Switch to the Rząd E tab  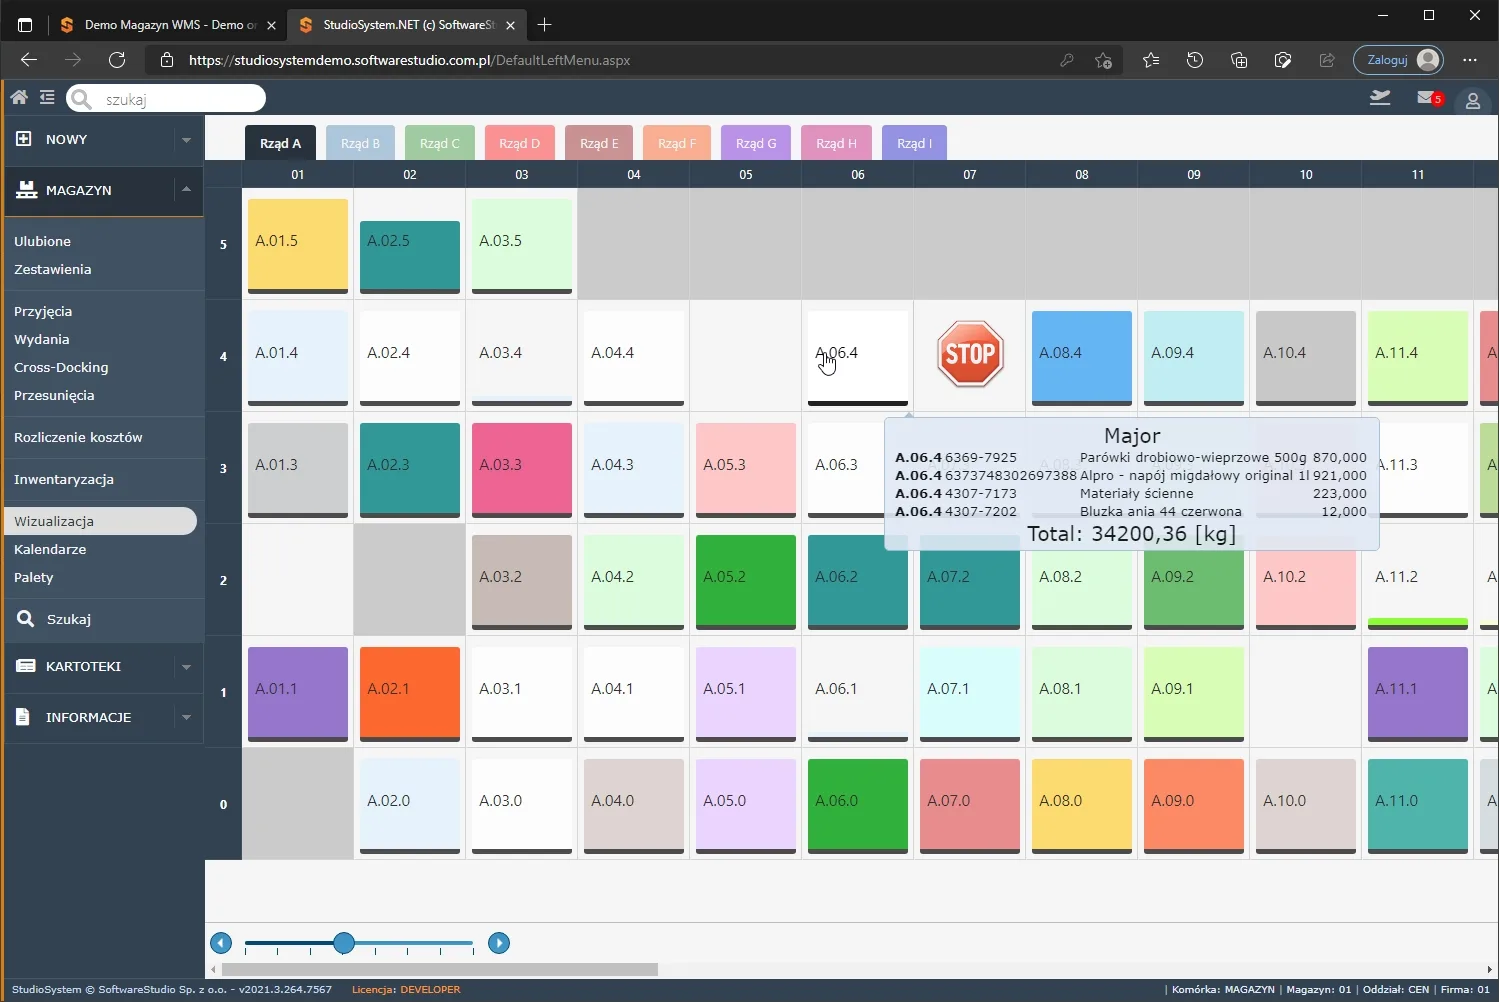tap(599, 143)
